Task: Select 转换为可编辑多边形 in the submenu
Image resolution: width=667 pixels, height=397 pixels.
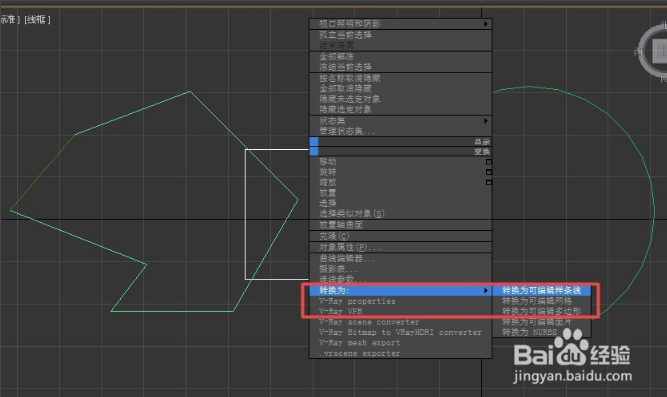Action: pyautogui.click(x=542, y=311)
